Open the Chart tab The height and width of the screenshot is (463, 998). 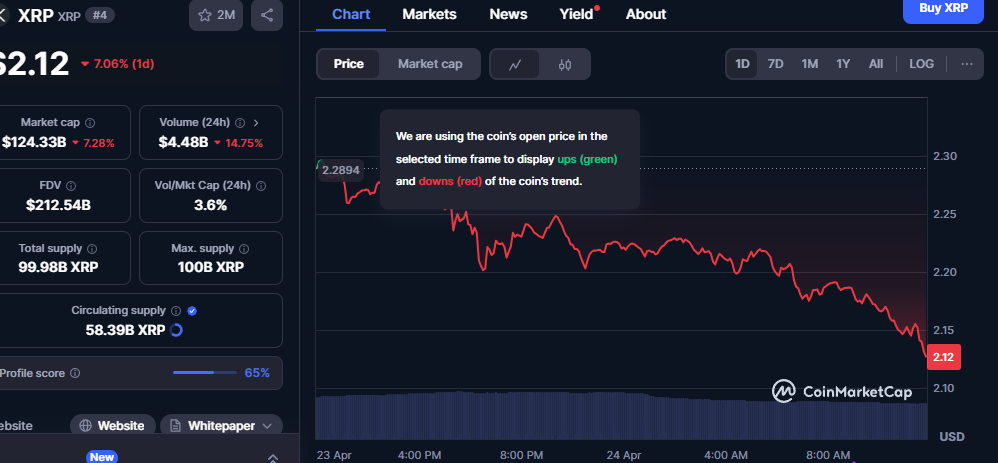pos(351,14)
